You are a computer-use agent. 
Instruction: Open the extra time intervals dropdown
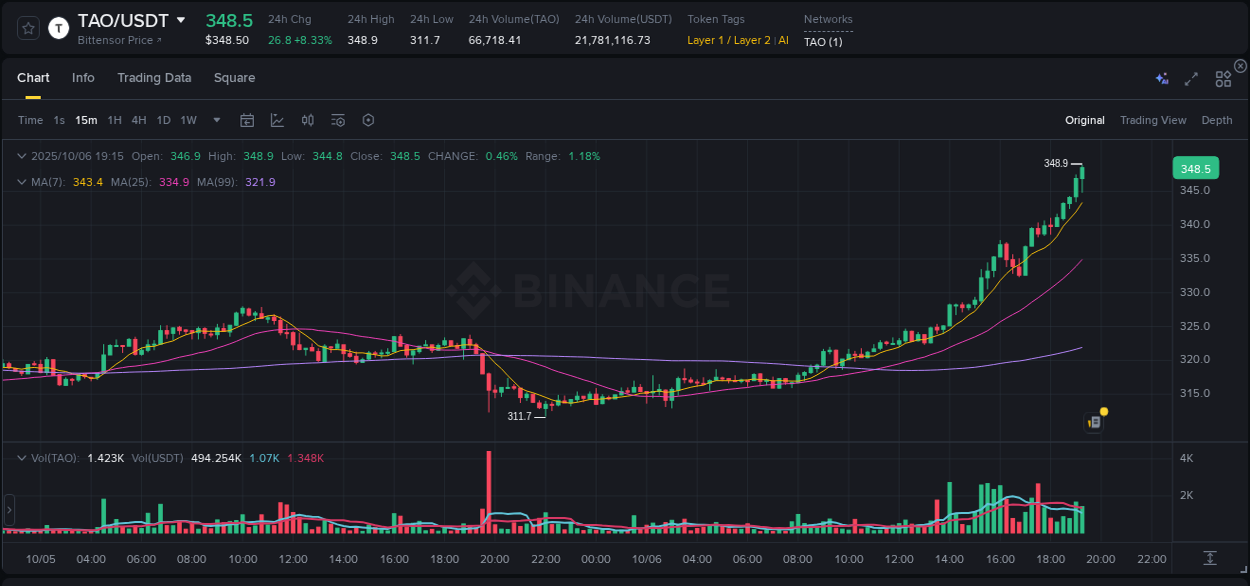pos(215,120)
